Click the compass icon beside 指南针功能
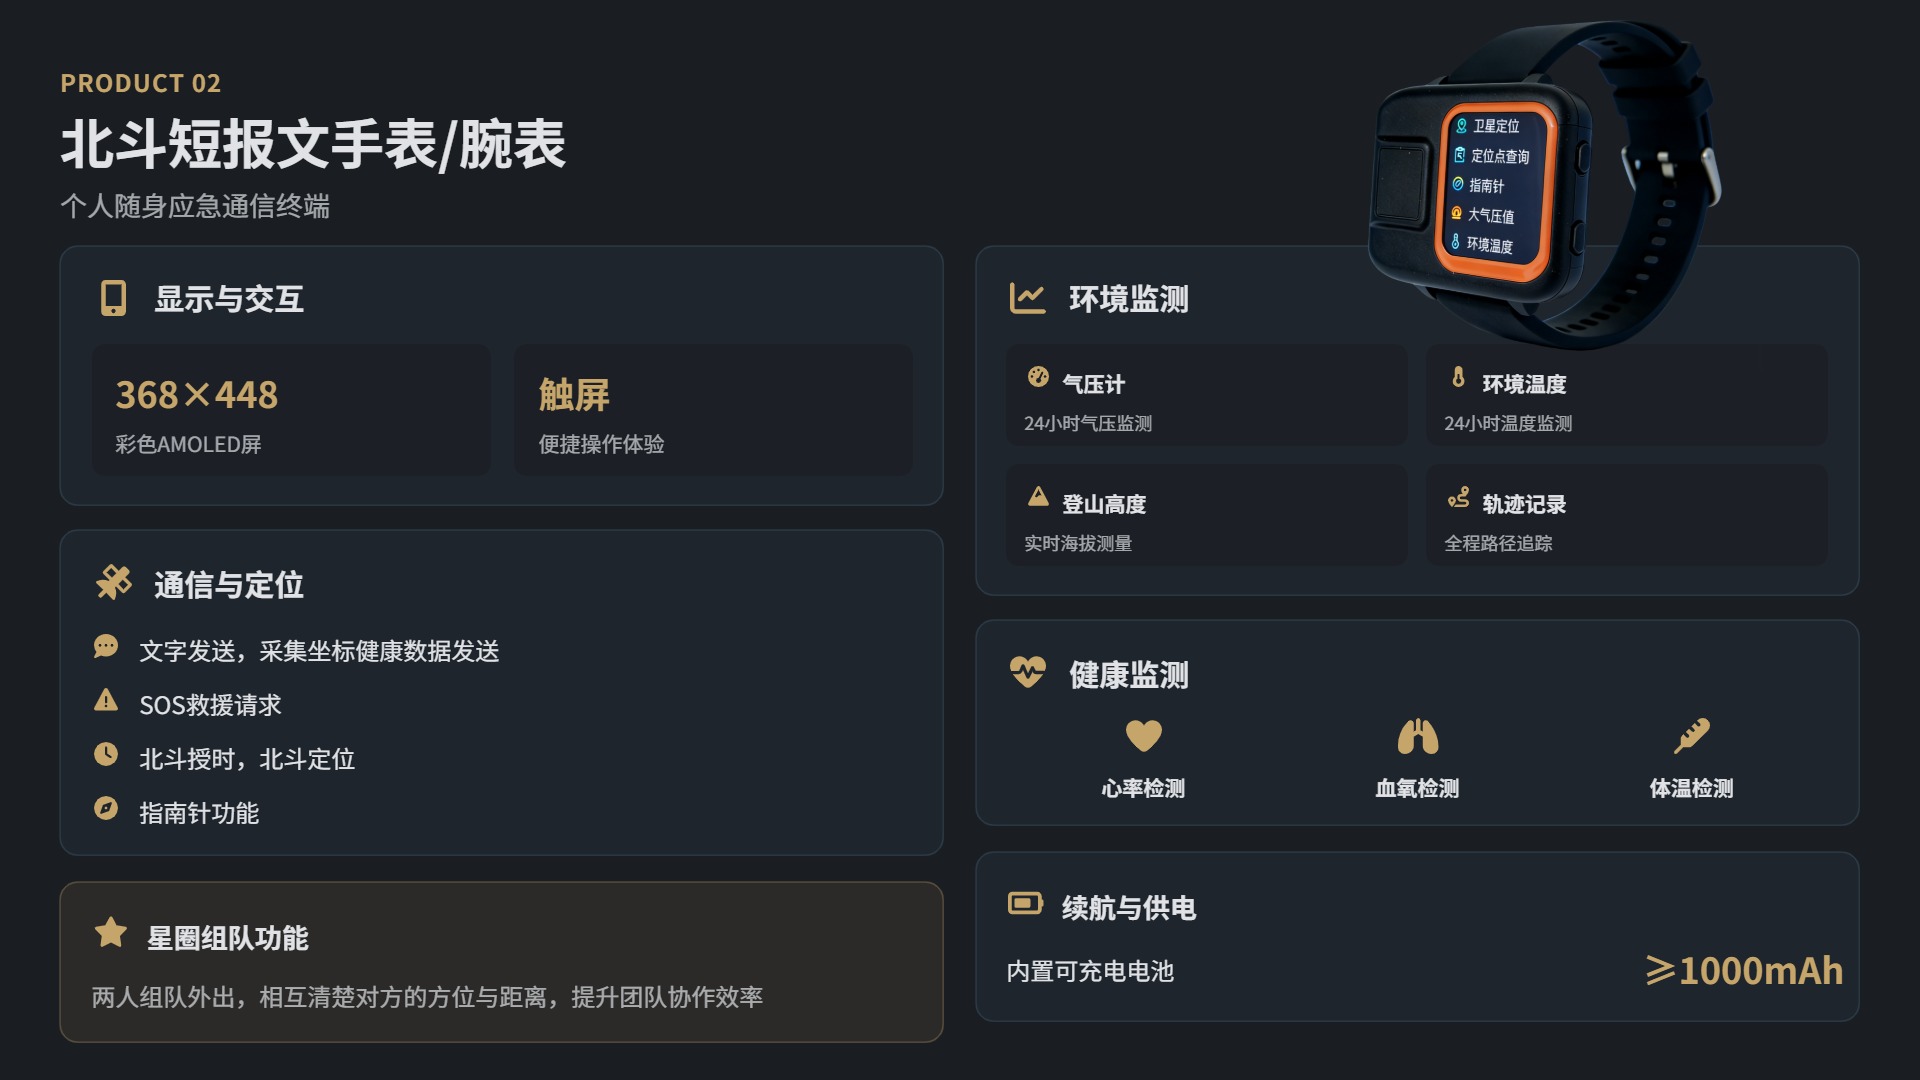 pos(106,808)
